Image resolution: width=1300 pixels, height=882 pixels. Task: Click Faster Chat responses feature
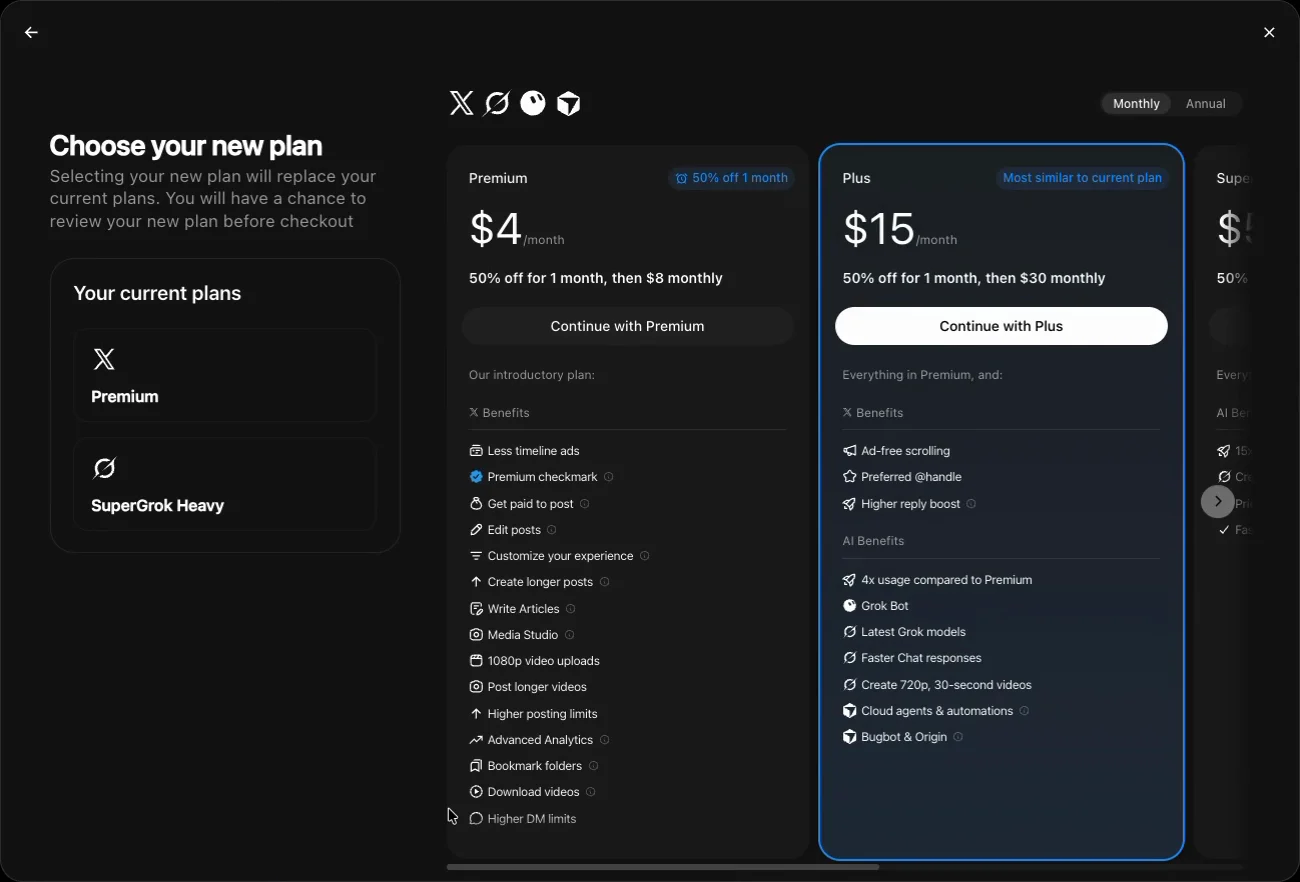pyautogui.click(x=912, y=658)
